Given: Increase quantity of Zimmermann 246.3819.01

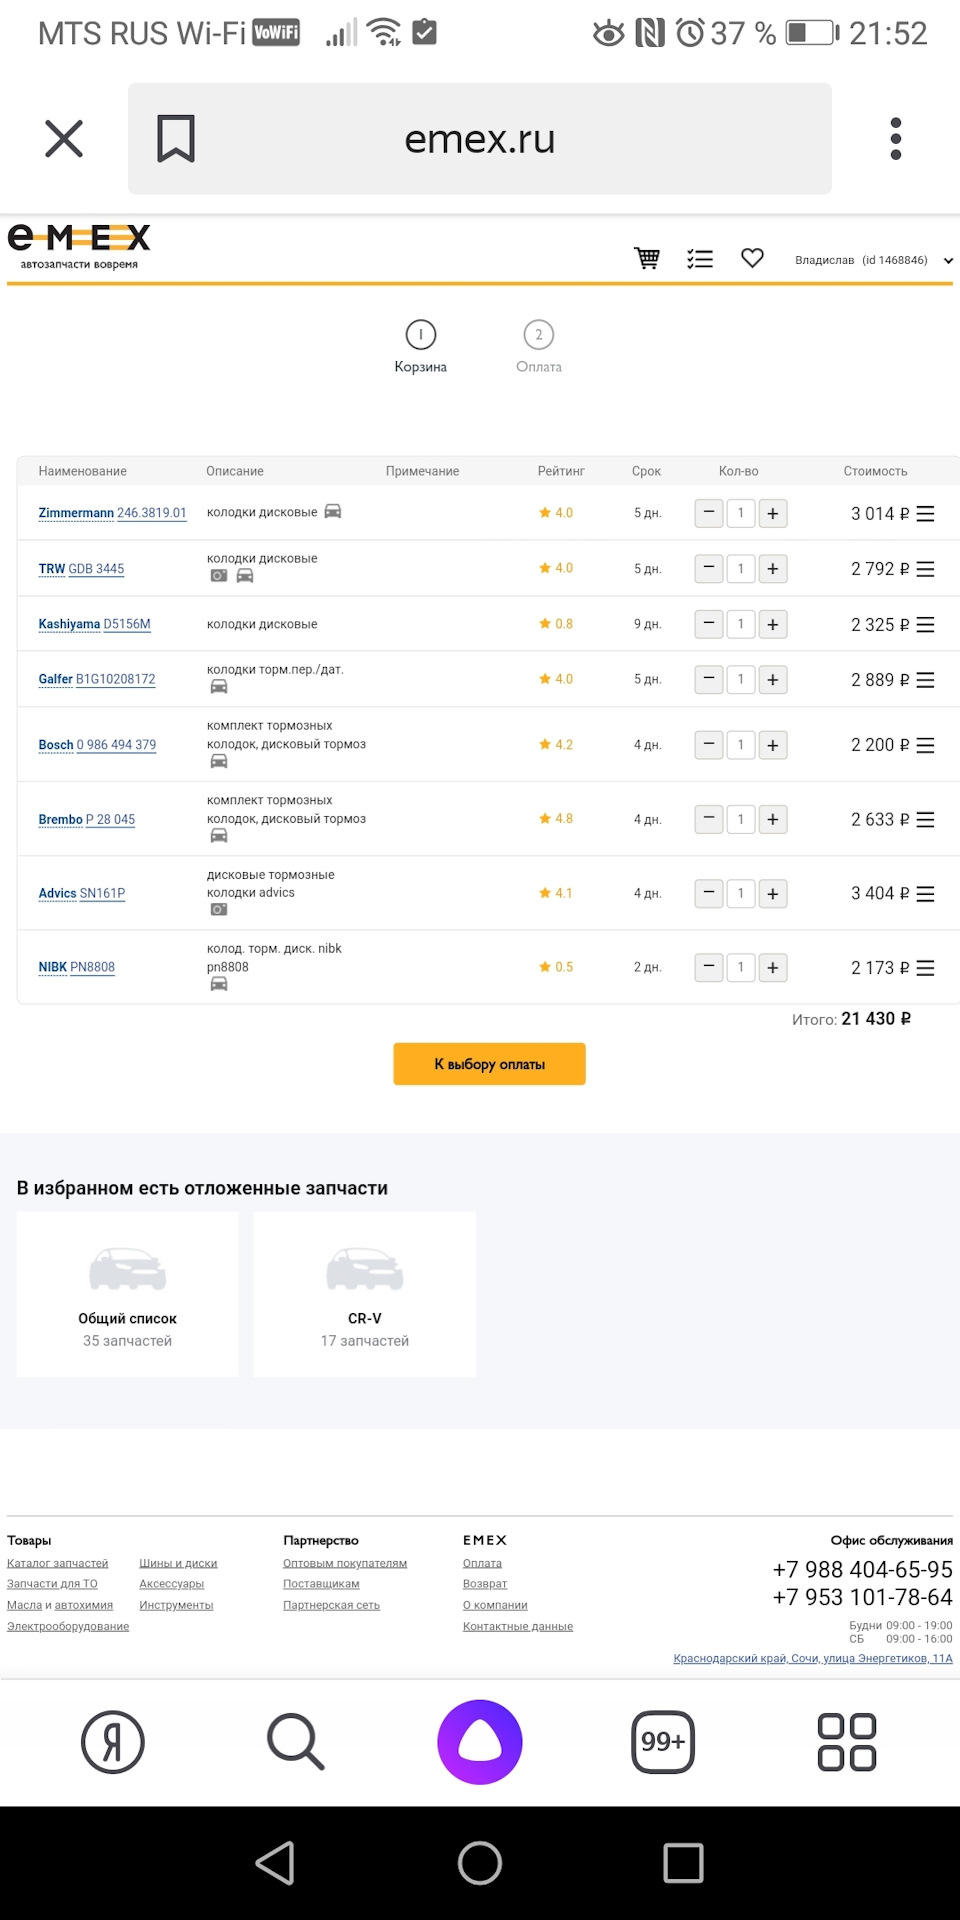Looking at the screenshot, I should point(773,514).
